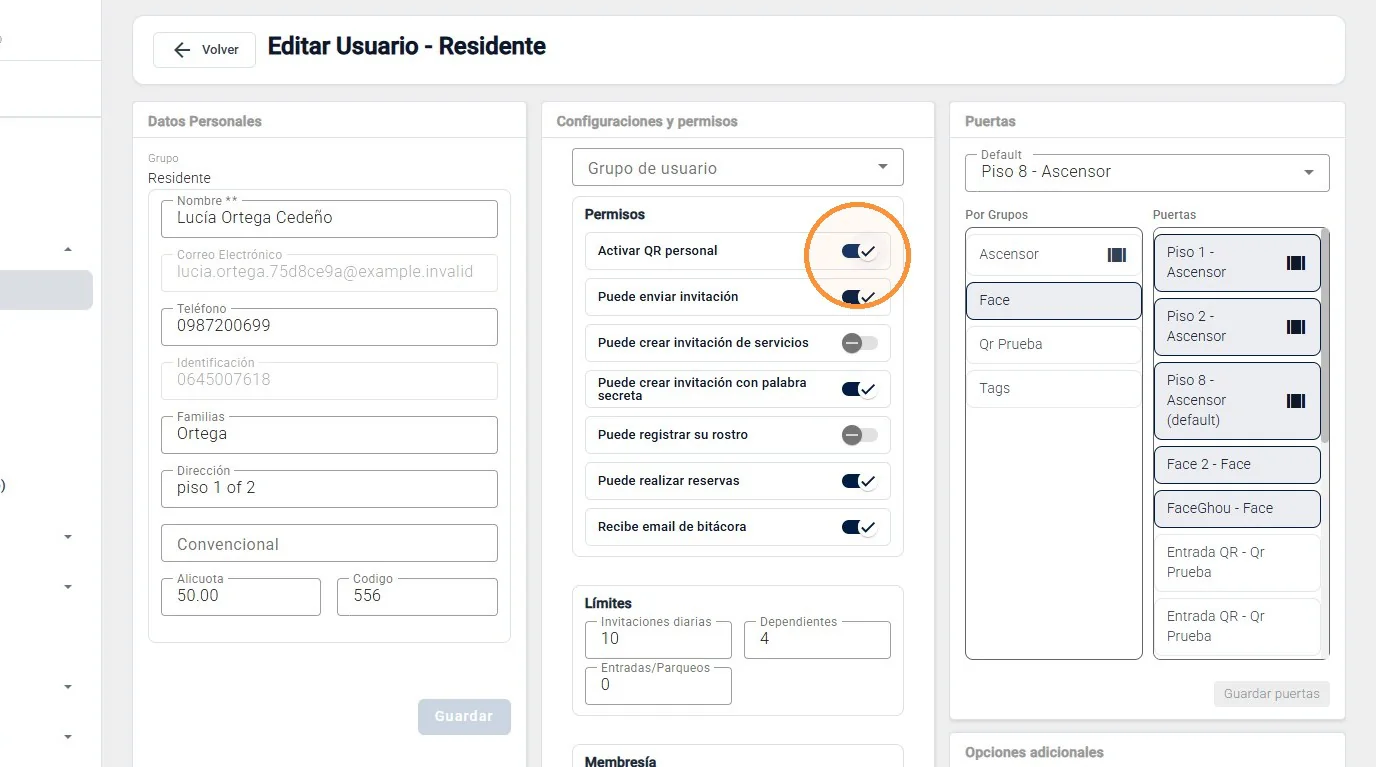Select the Qr Prueba door group
Screen dimensions: 1376x767
pyautogui.click(x=1054, y=344)
